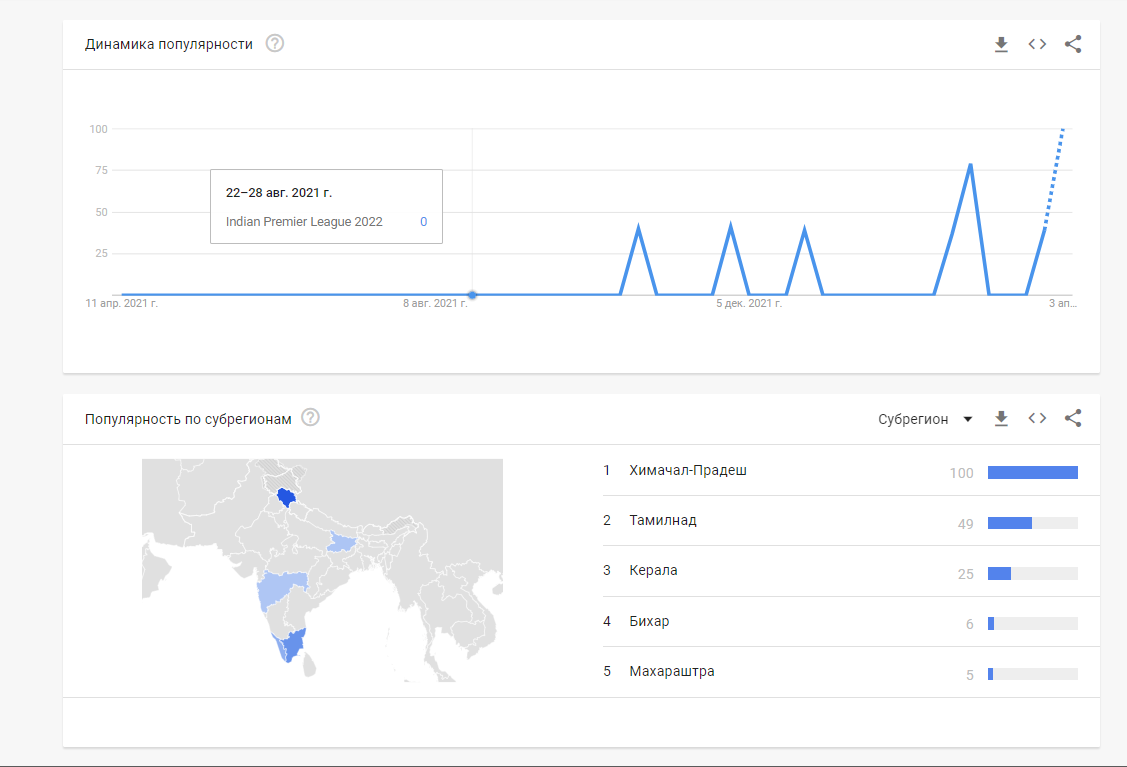The width and height of the screenshot is (1127, 767).
Task: Open Керала region entry
Action: [x=840, y=571]
